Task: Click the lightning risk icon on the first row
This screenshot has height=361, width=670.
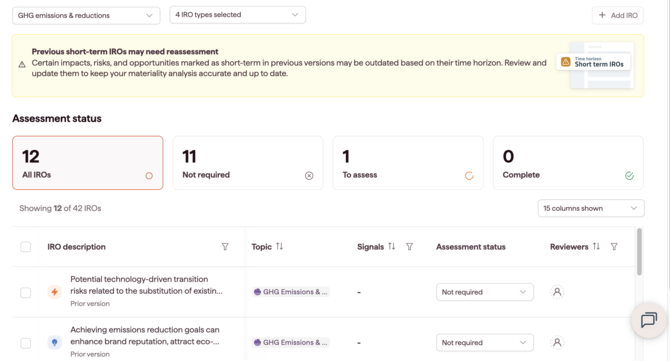Action: 54,292
